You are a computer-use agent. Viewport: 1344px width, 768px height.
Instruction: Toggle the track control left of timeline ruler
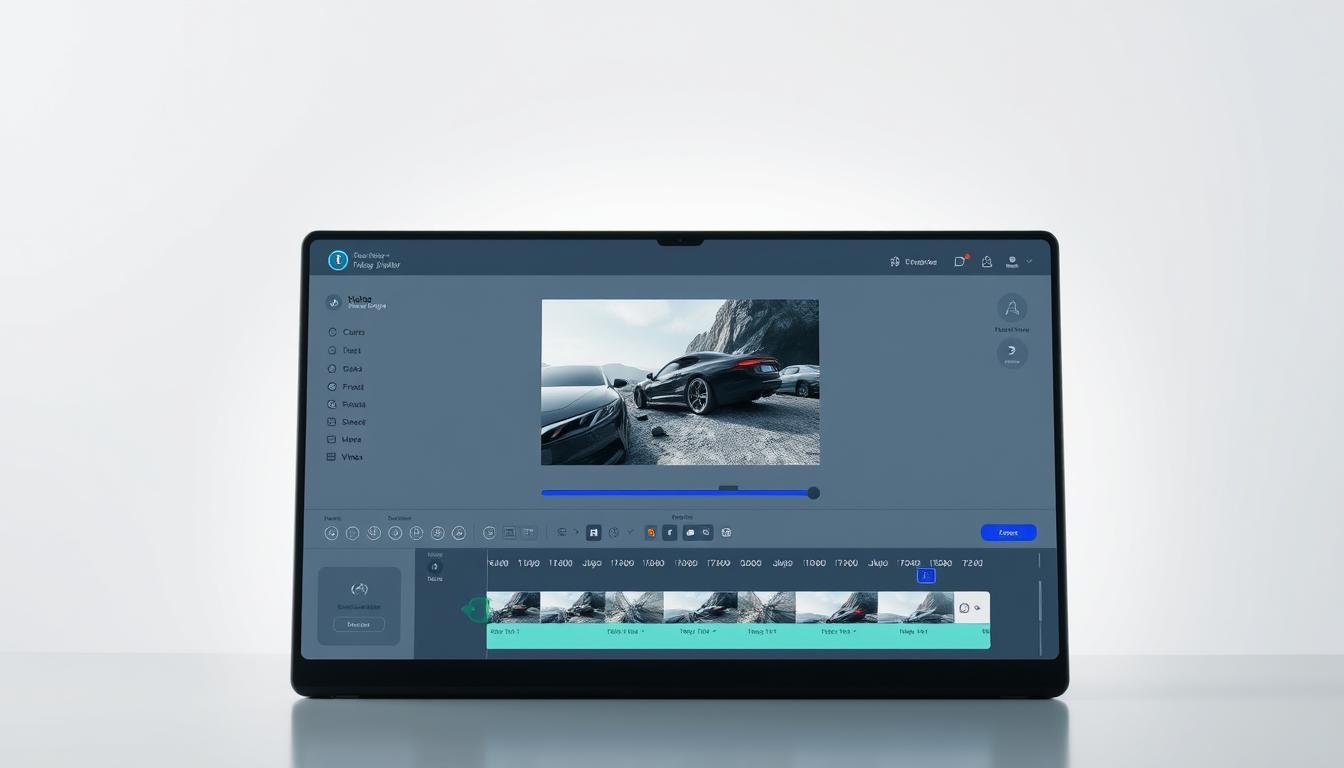coord(434,567)
